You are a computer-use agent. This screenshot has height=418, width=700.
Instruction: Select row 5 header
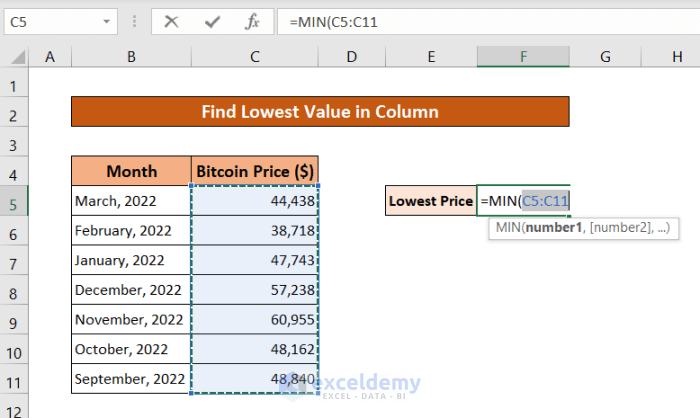(x=15, y=201)
